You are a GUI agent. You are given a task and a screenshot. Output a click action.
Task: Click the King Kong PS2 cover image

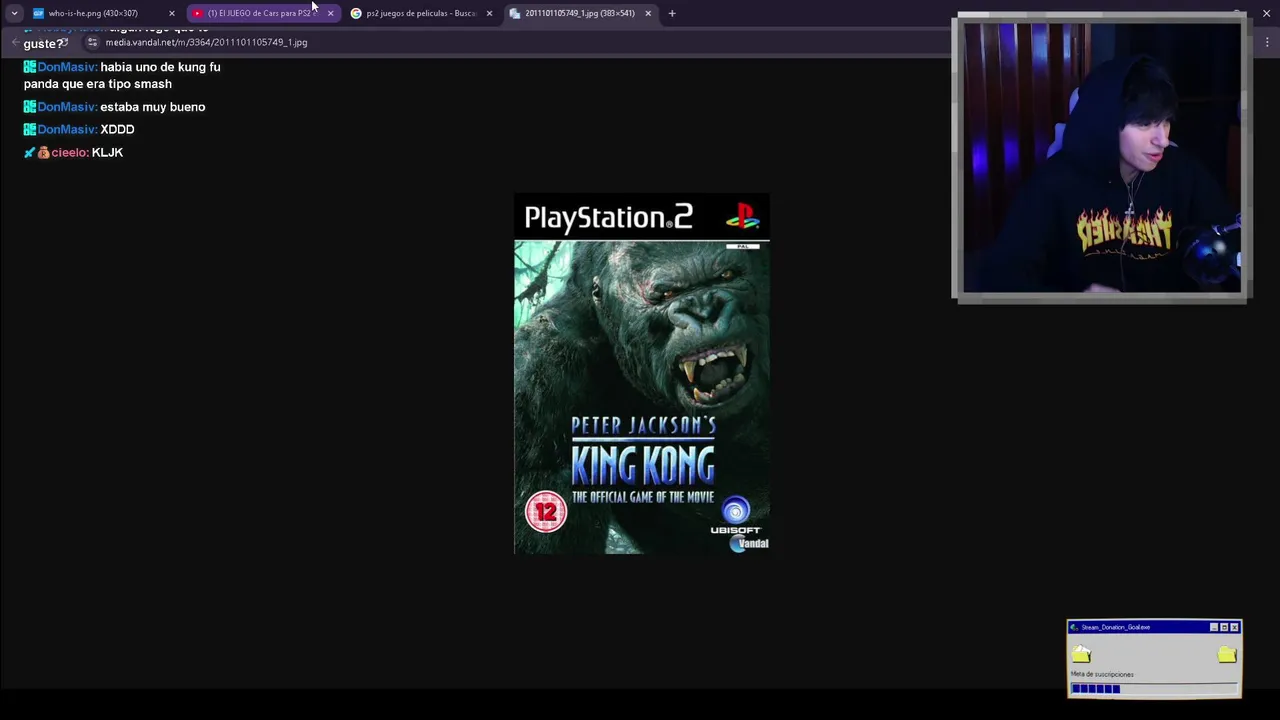tap(642, 373)
